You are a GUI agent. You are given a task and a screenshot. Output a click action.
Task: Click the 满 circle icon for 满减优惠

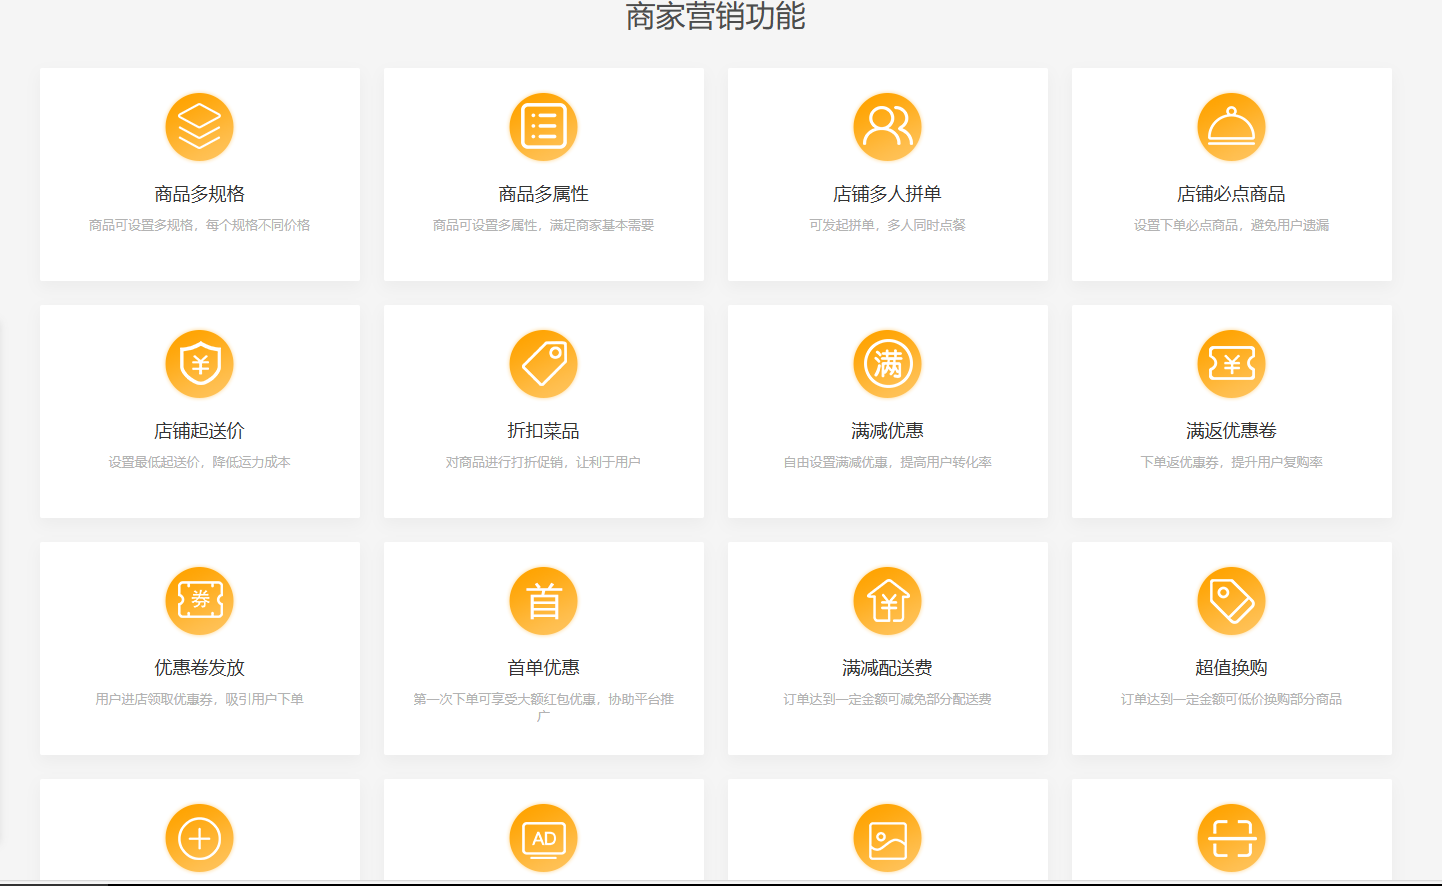887,364
